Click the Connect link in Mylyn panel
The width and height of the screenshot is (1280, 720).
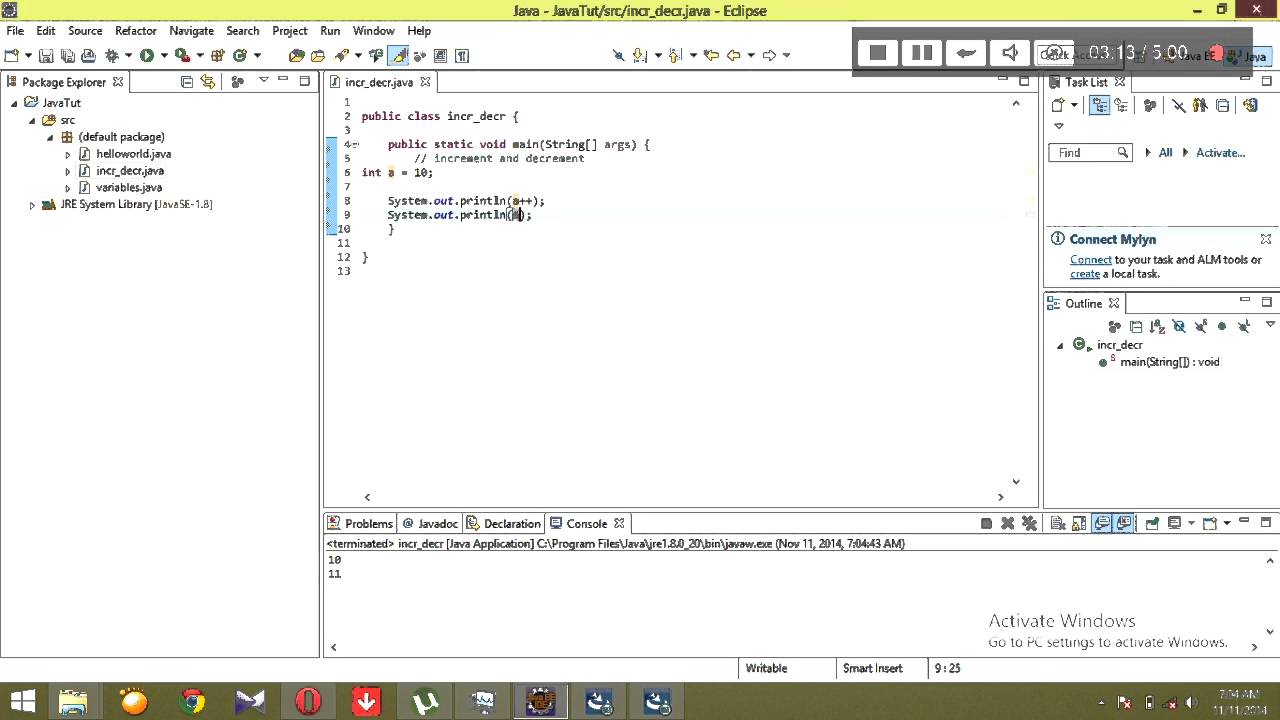point(1091,259)
